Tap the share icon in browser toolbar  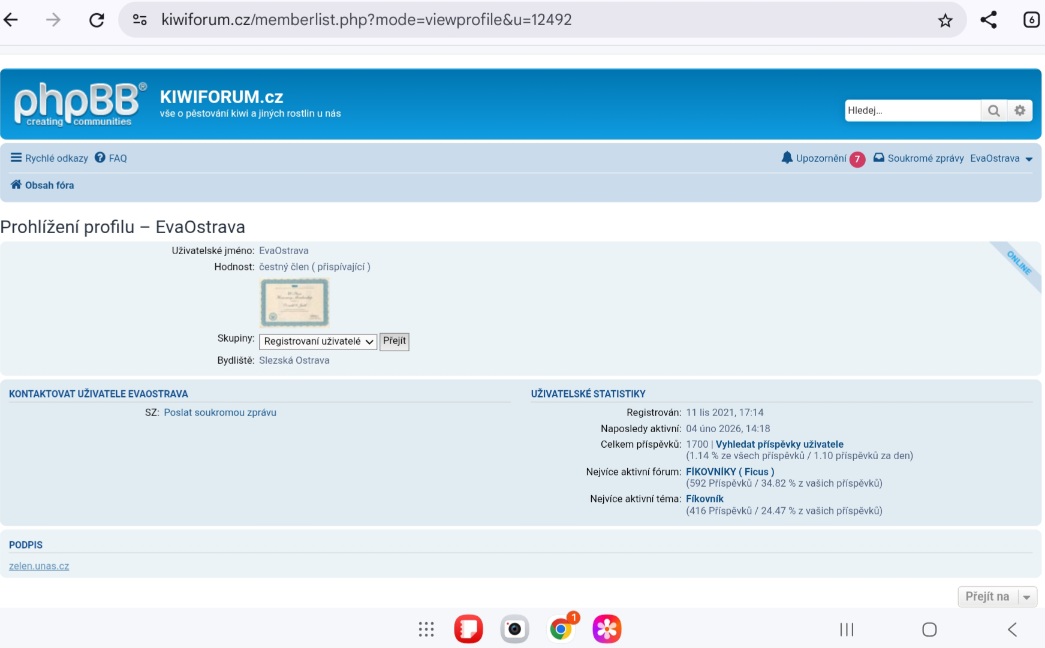pyautogui.click(x=989, y=20)
